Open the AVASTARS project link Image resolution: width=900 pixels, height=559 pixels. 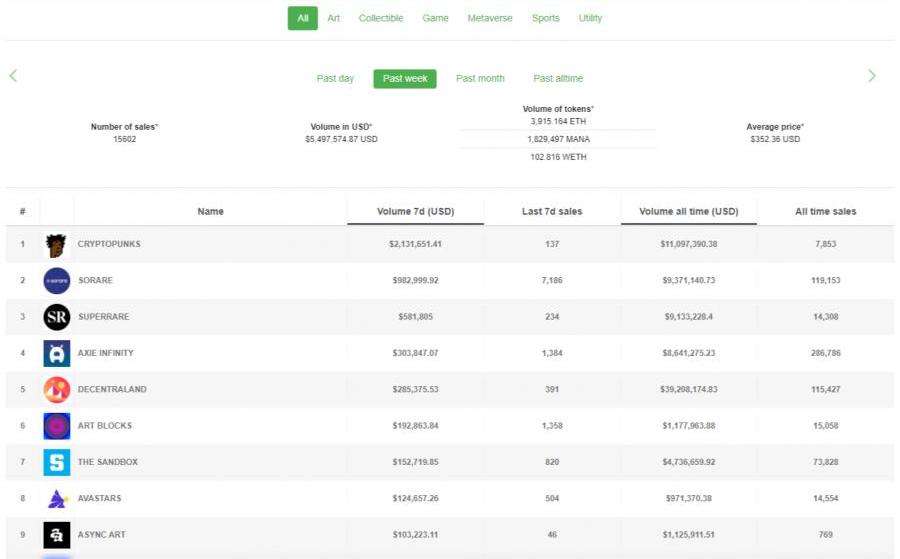point(99,498)
